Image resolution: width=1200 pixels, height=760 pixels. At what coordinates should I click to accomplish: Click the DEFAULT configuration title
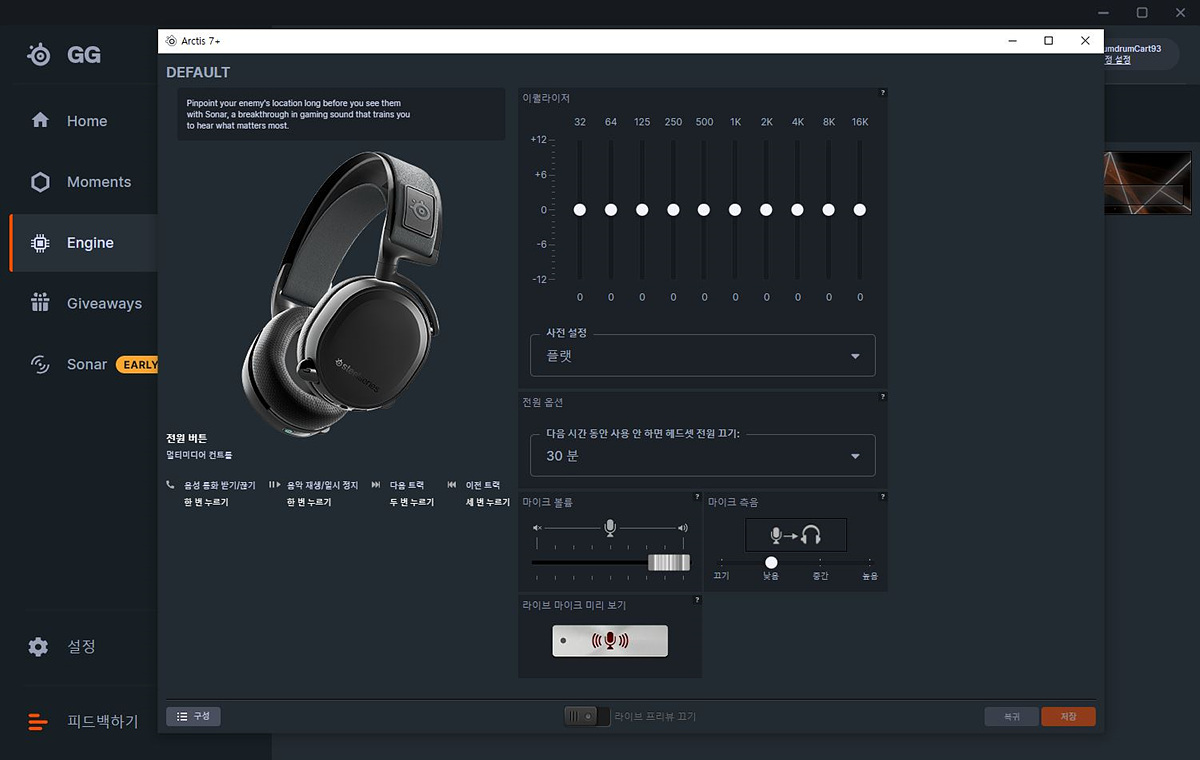click(198, 73)
